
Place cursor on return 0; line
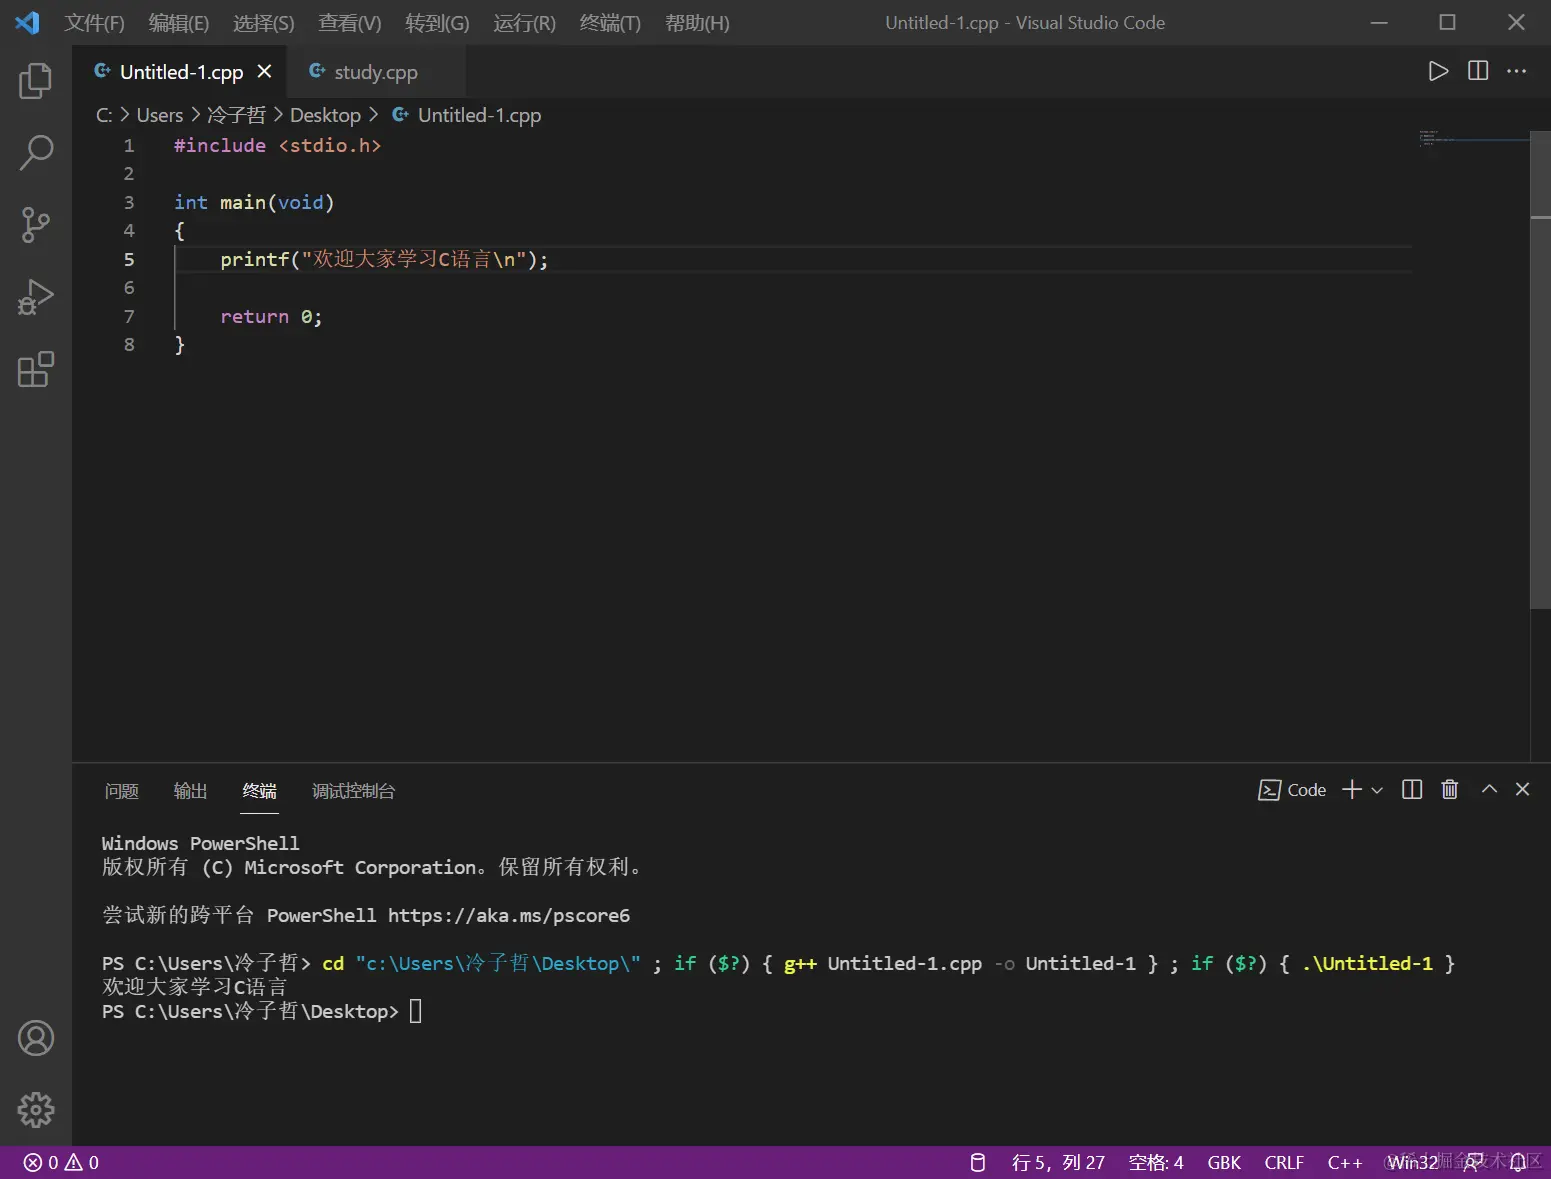271,316
